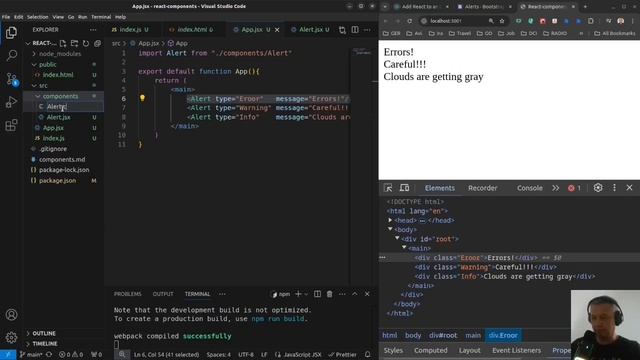The width and height of the screenshot is (640, 360).
Task: Click the DevTools error count badge
Action: pyautogui.click(x=574, y=188)
